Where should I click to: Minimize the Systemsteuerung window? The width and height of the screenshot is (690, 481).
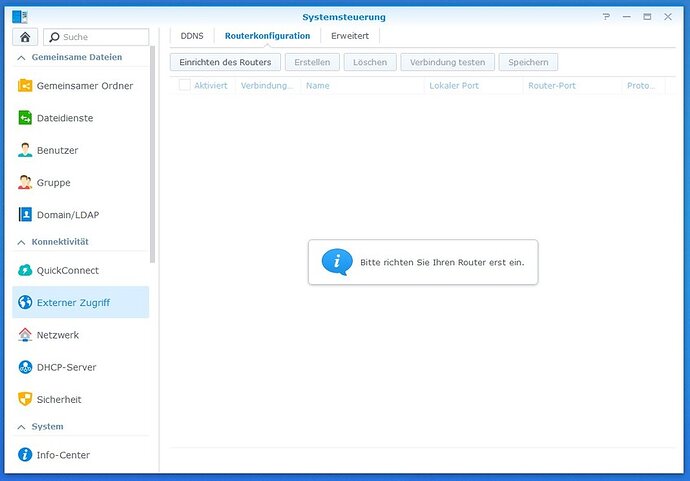(x=627, y=17)
